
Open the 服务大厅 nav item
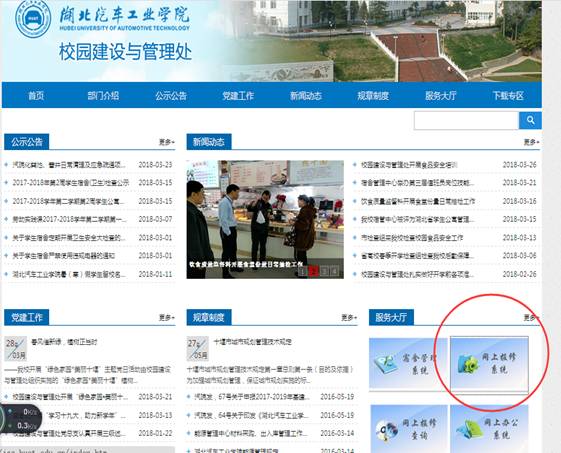[x=440, y=96]
